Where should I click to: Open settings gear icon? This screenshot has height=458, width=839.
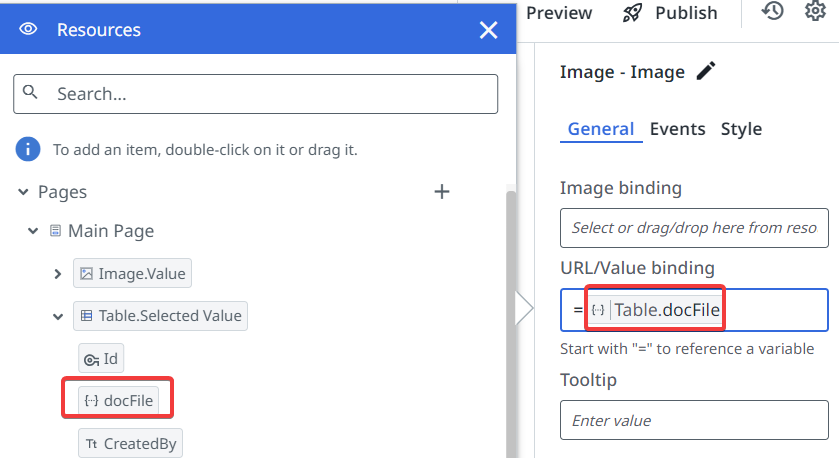point(815,12)
